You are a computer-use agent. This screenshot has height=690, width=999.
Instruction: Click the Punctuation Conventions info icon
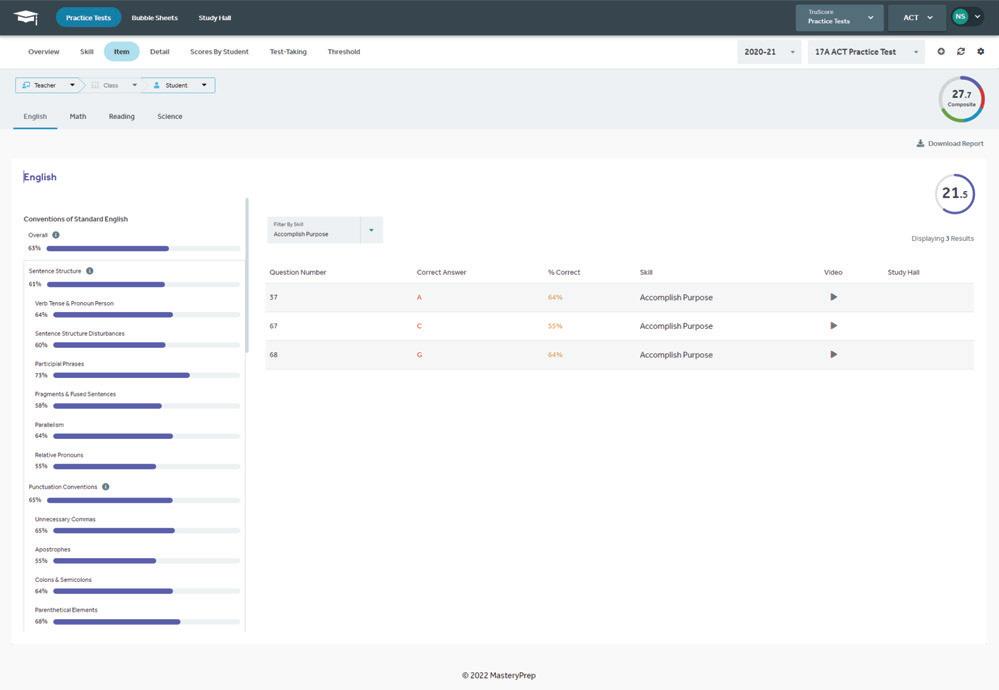click(106, 487)
